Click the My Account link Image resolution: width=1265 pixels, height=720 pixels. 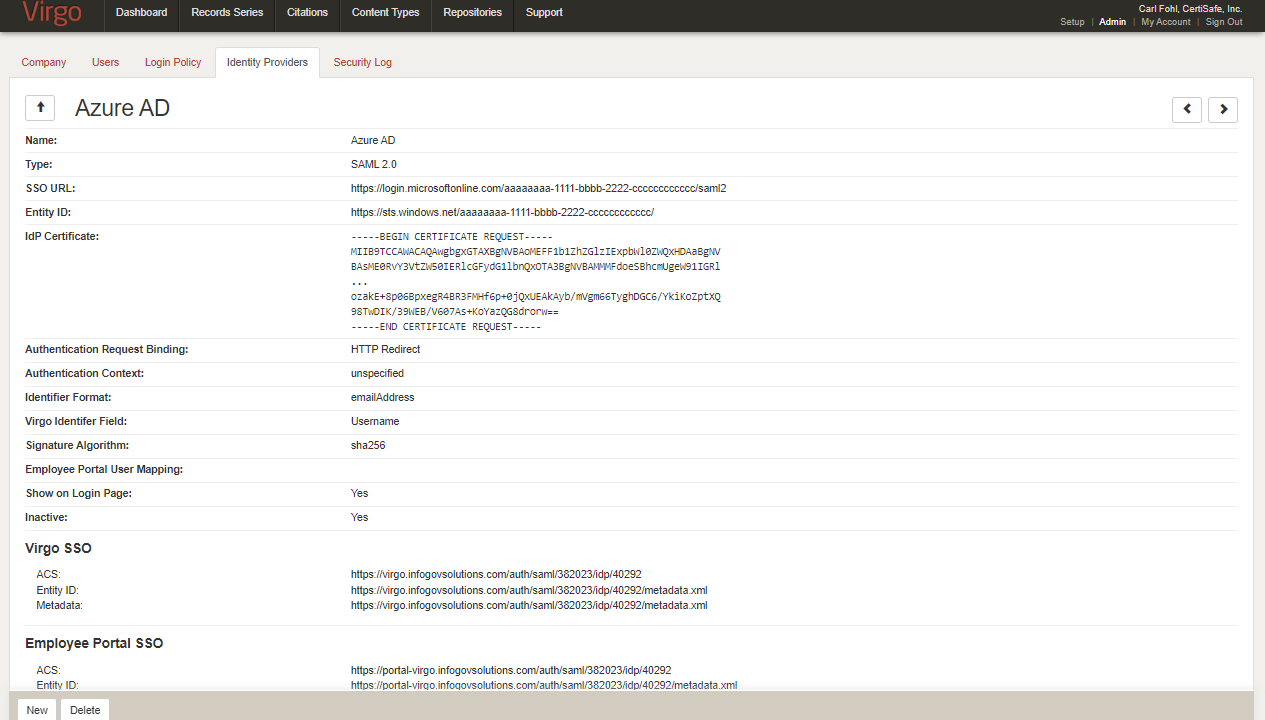[1166, 22]
